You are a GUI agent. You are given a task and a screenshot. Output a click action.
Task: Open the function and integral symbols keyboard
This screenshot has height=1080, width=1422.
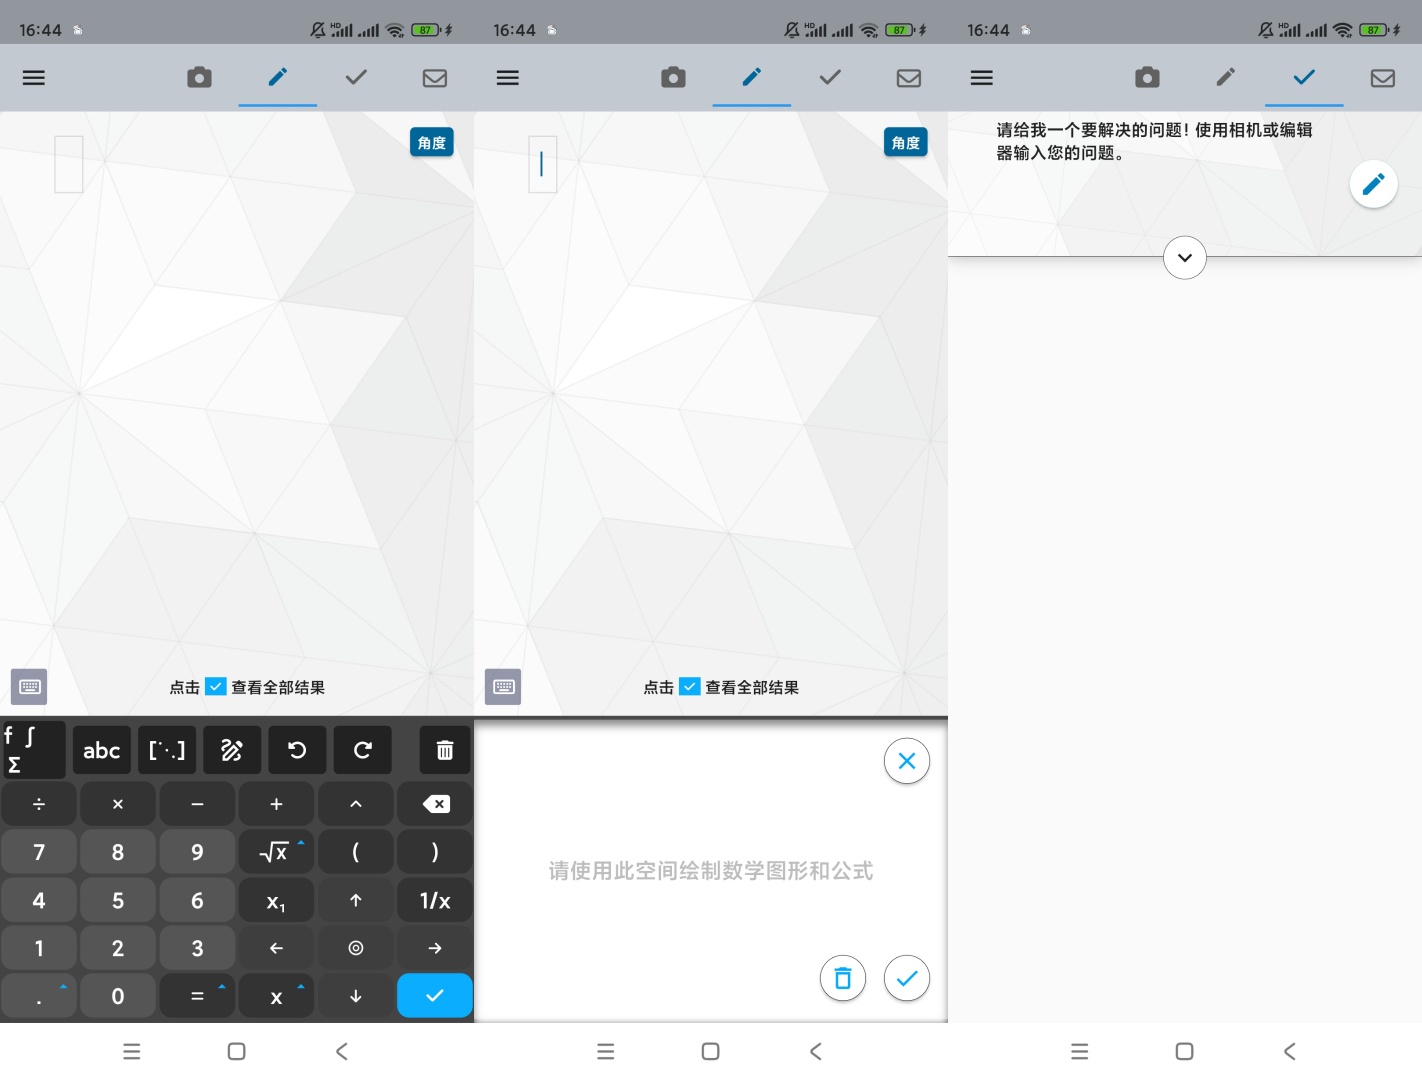[x=33, y=750]
